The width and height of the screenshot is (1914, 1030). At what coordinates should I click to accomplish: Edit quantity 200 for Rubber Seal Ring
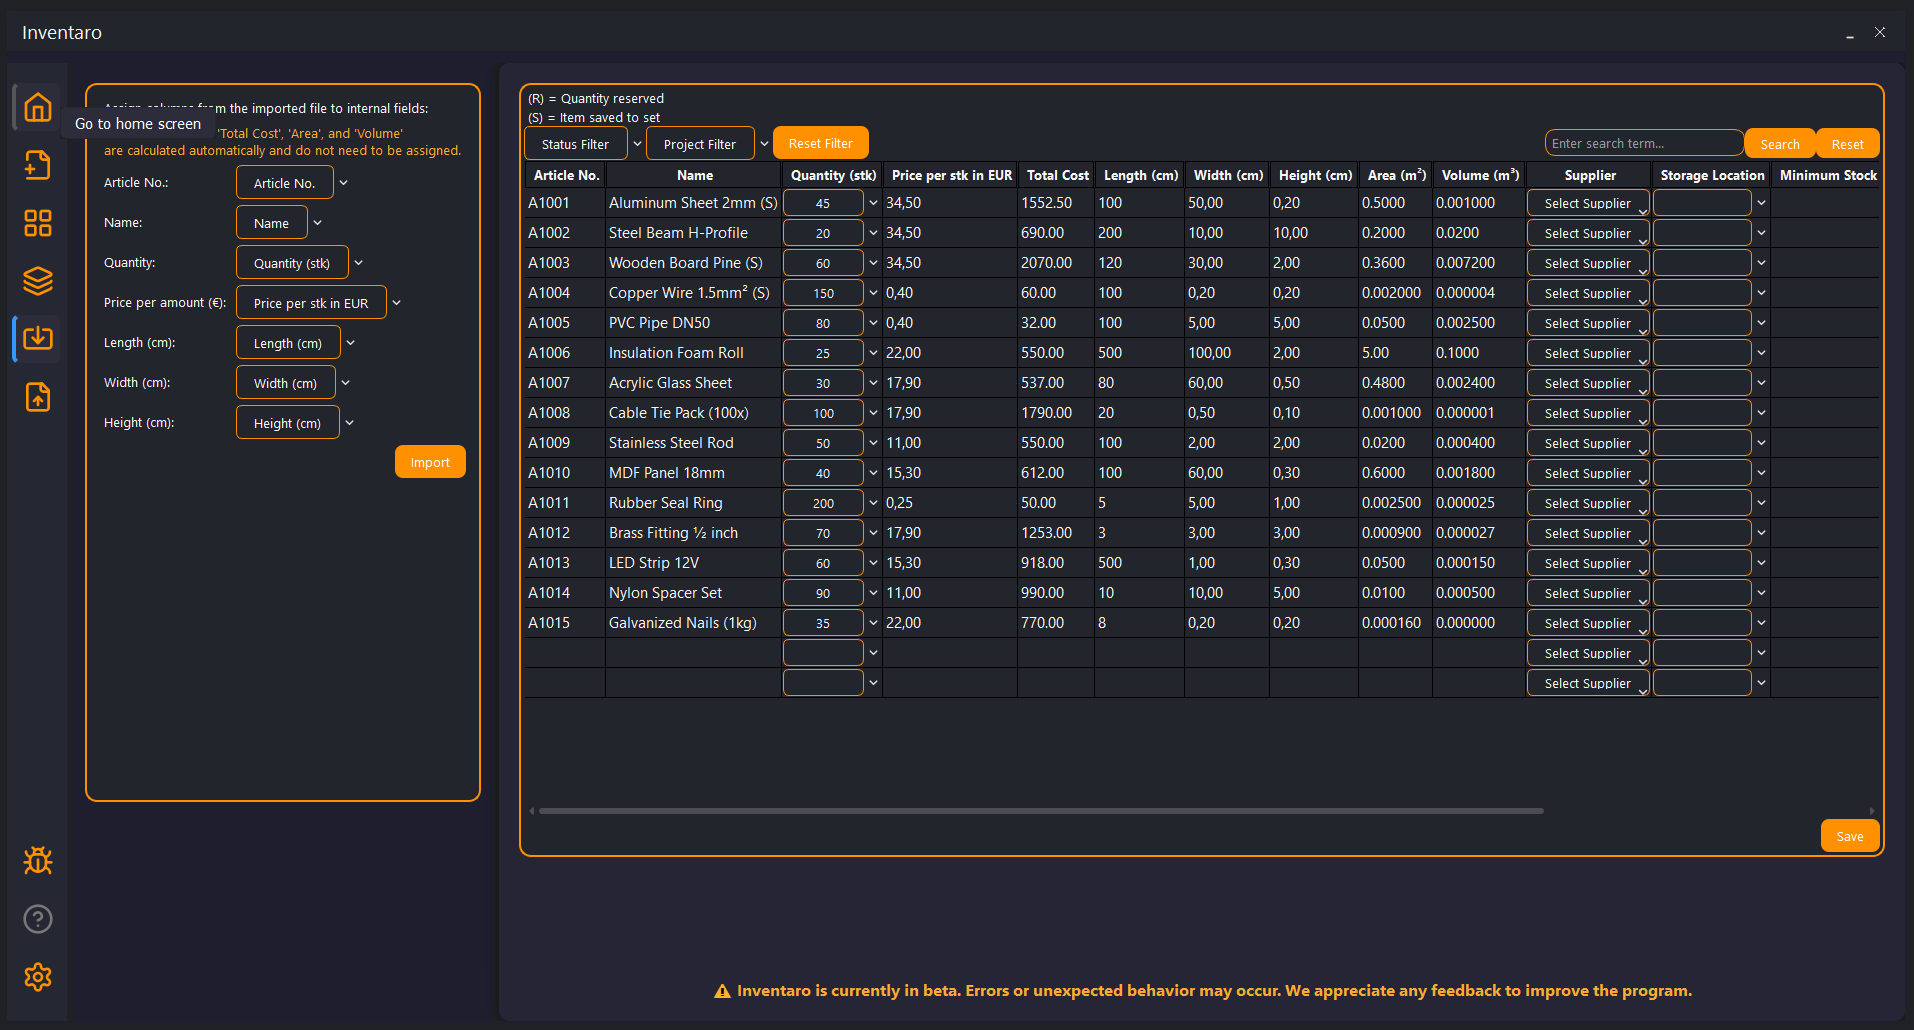pos(823,503)
